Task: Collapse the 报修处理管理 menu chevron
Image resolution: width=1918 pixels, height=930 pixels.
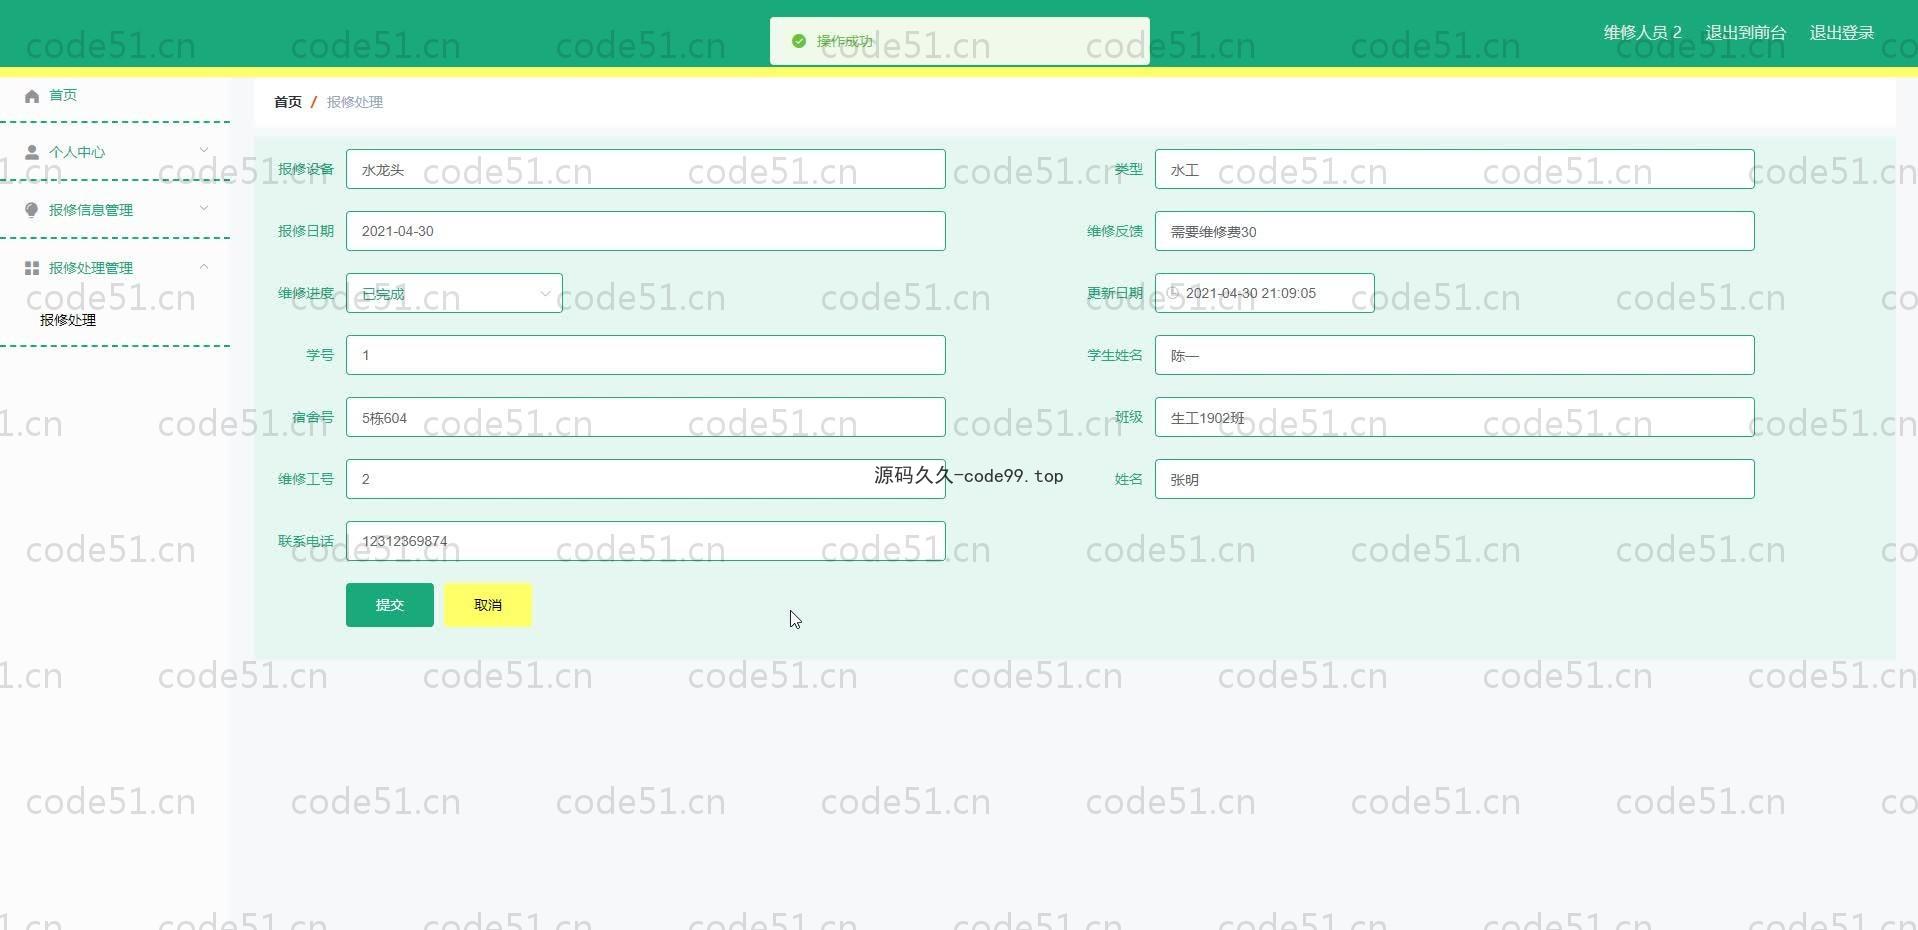Action: coord(204,267)
